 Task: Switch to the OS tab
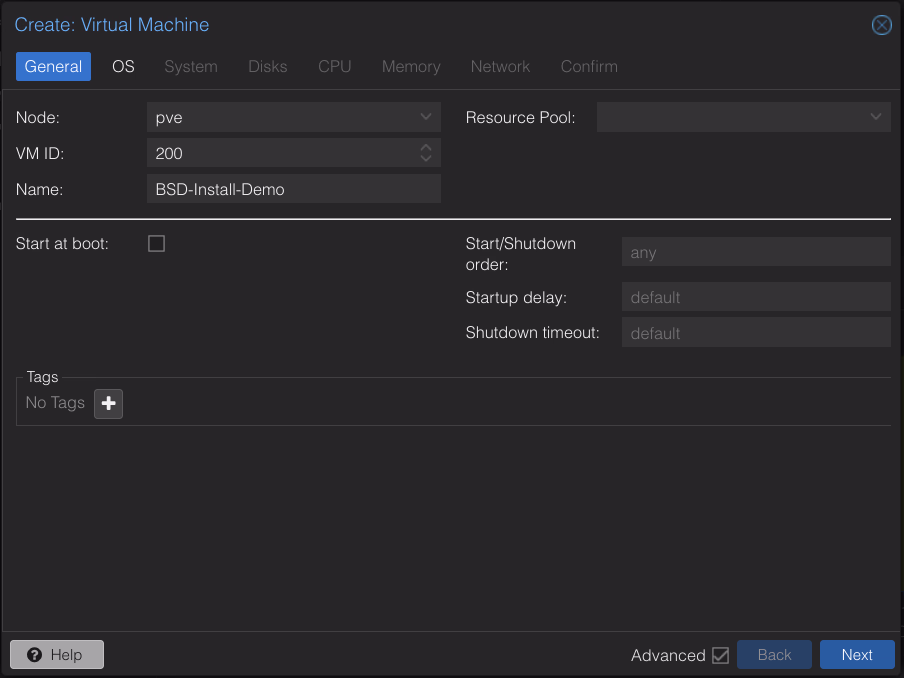123,66
